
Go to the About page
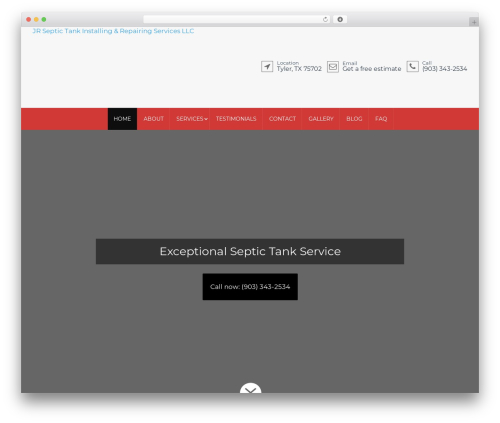coord(153,119)
